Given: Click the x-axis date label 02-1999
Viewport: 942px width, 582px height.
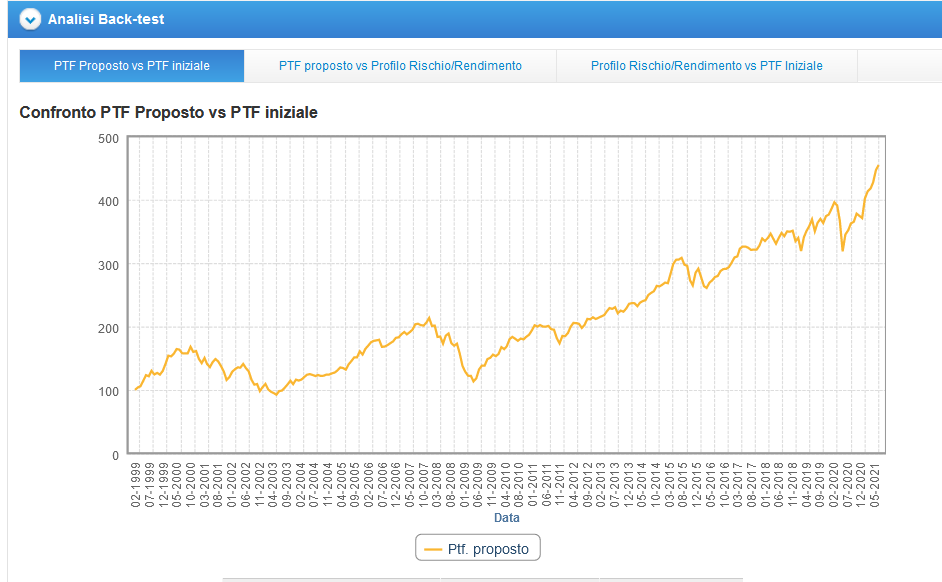Looking at the screenshot, I should coord(136,485).
